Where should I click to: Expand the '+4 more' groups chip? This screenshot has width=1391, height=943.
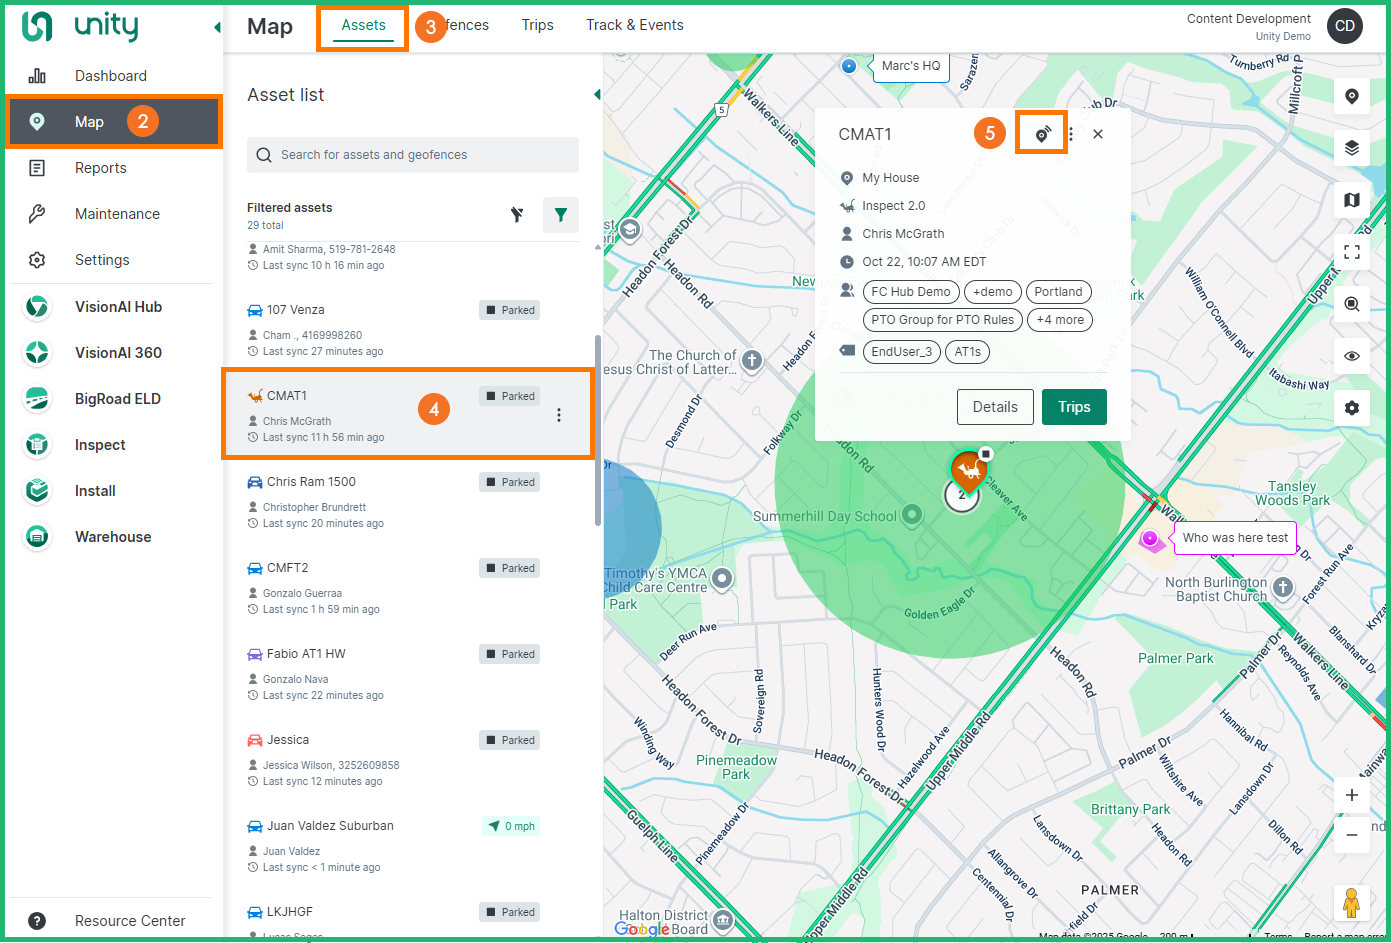(x=1059, y=320)
